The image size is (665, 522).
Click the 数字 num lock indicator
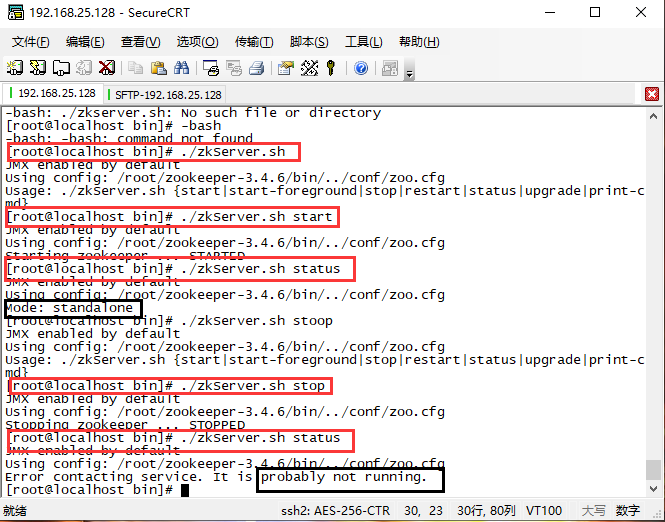[628, 511]
